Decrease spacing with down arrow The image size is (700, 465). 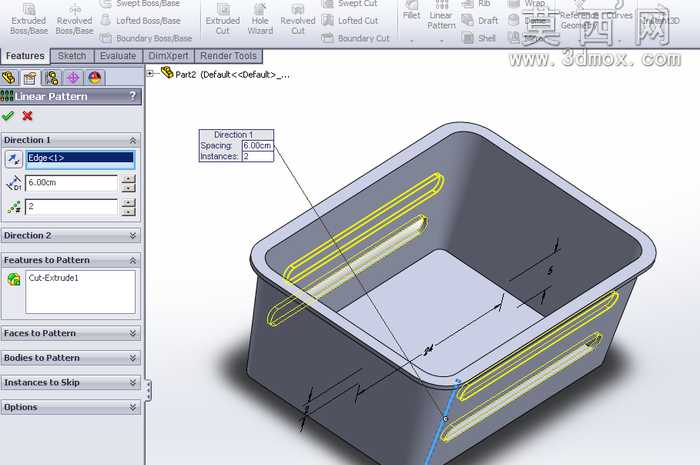(129, 188)
